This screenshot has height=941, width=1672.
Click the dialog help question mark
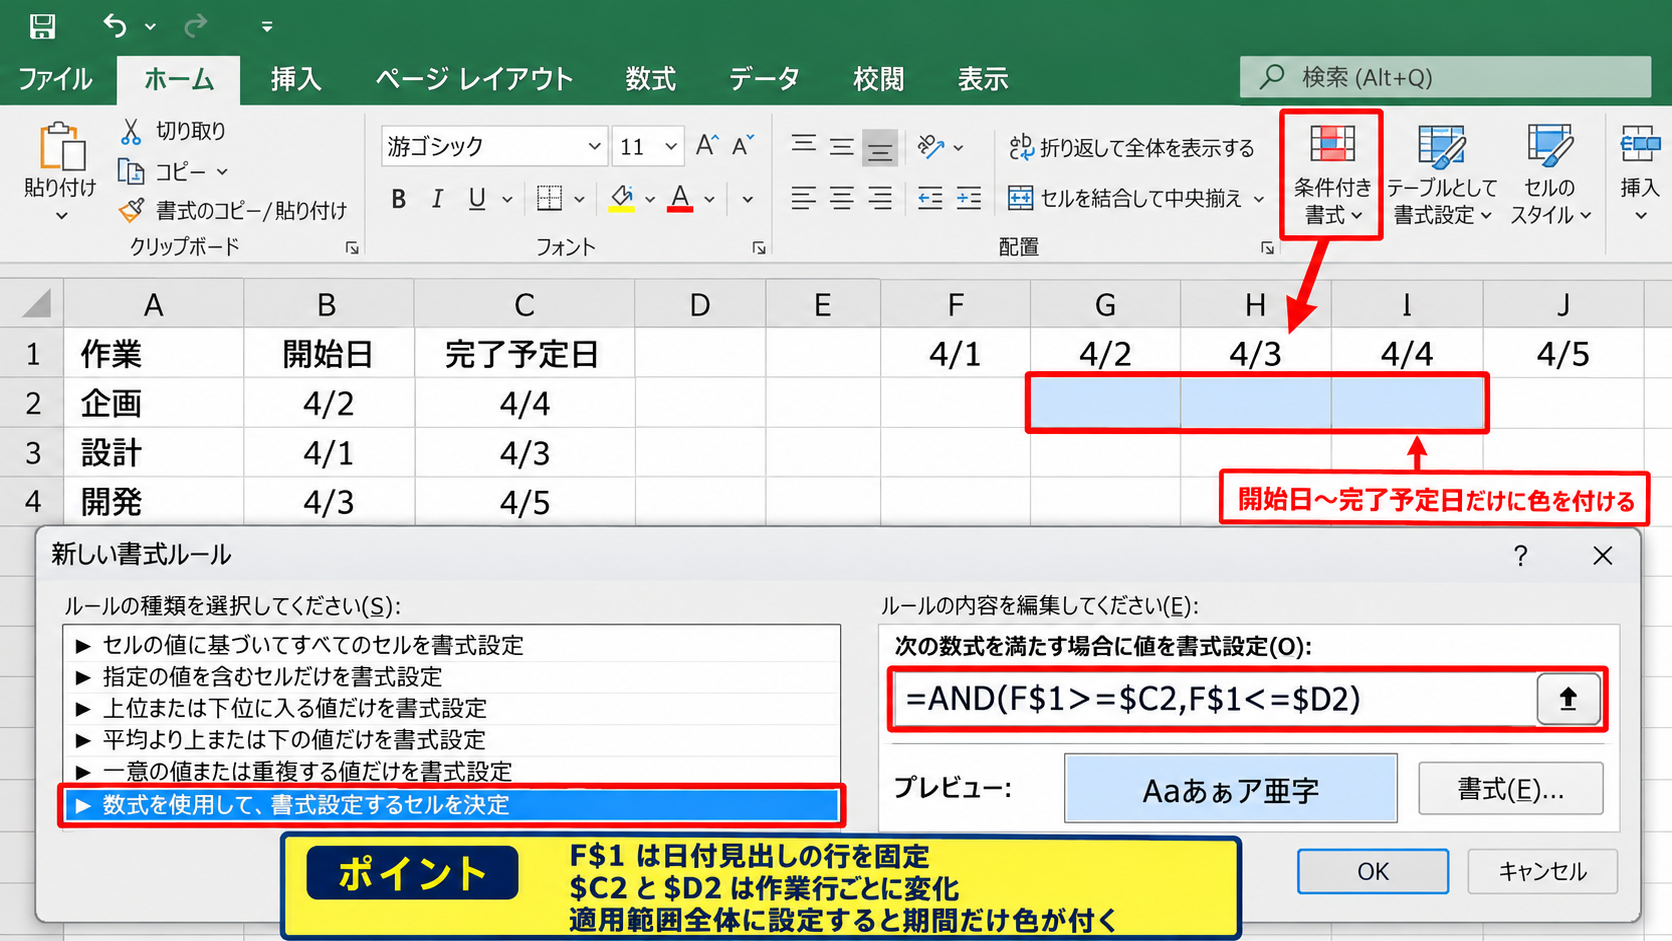pos(1520,556)
